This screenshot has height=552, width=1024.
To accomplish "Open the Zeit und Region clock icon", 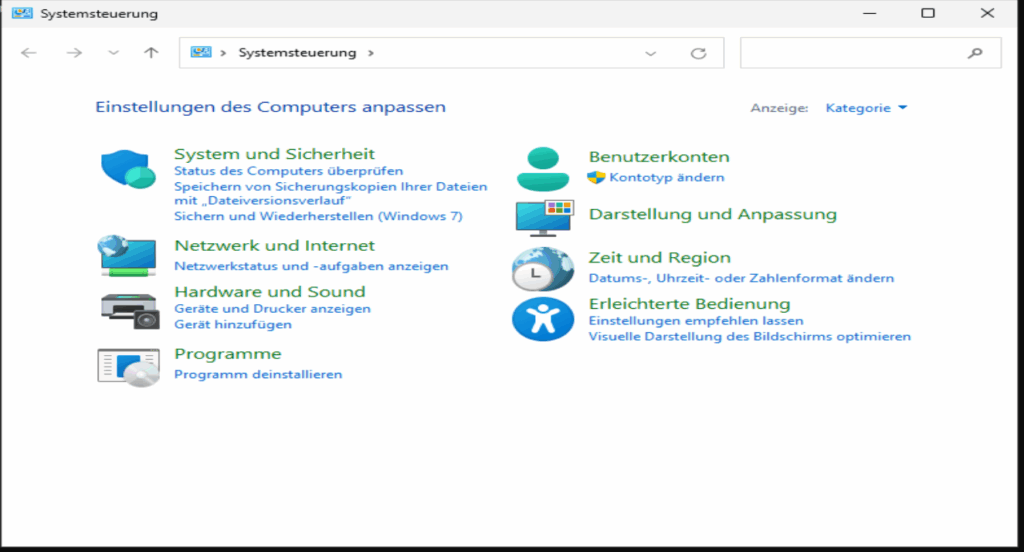I will click(543, 268).
